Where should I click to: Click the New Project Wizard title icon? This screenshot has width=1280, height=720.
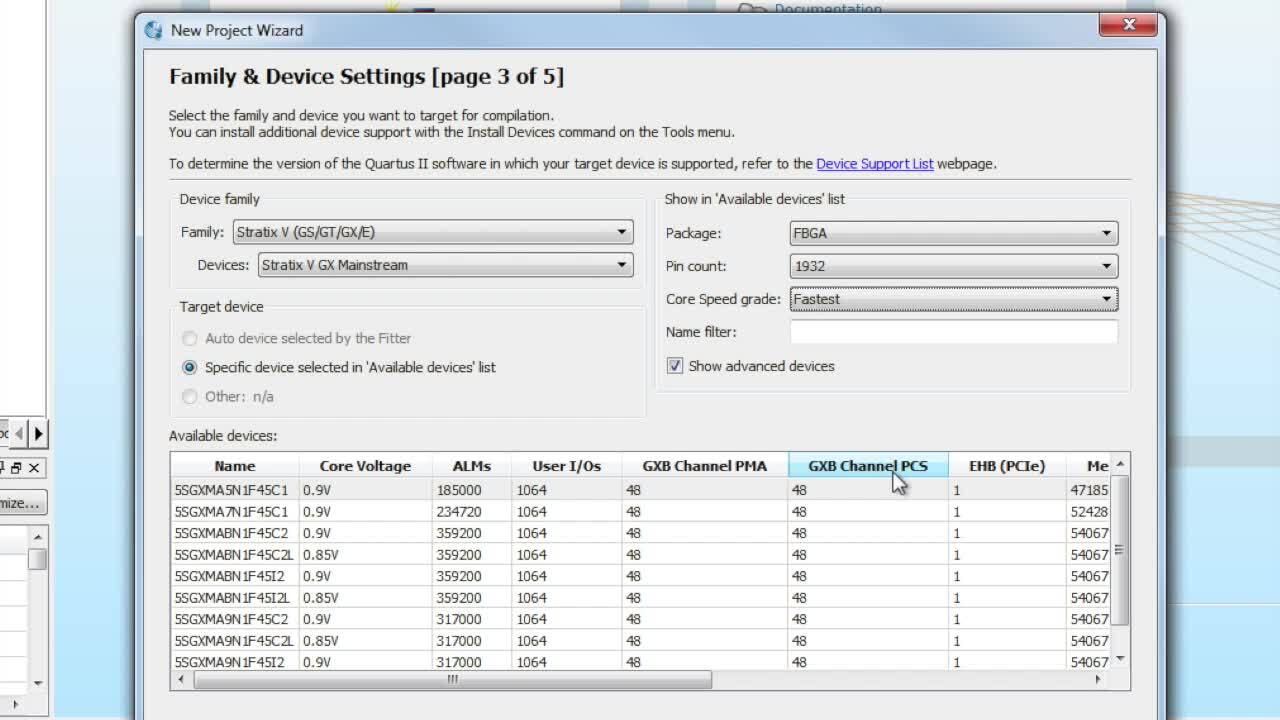click(153, 30)
